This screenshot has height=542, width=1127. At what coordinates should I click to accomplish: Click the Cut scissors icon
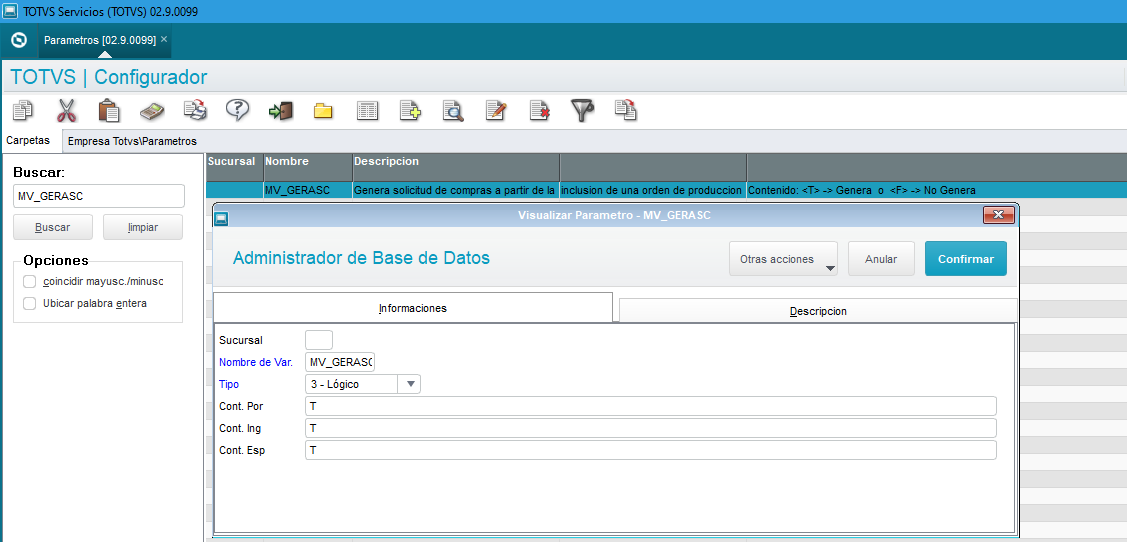click(x=66, y=111)
